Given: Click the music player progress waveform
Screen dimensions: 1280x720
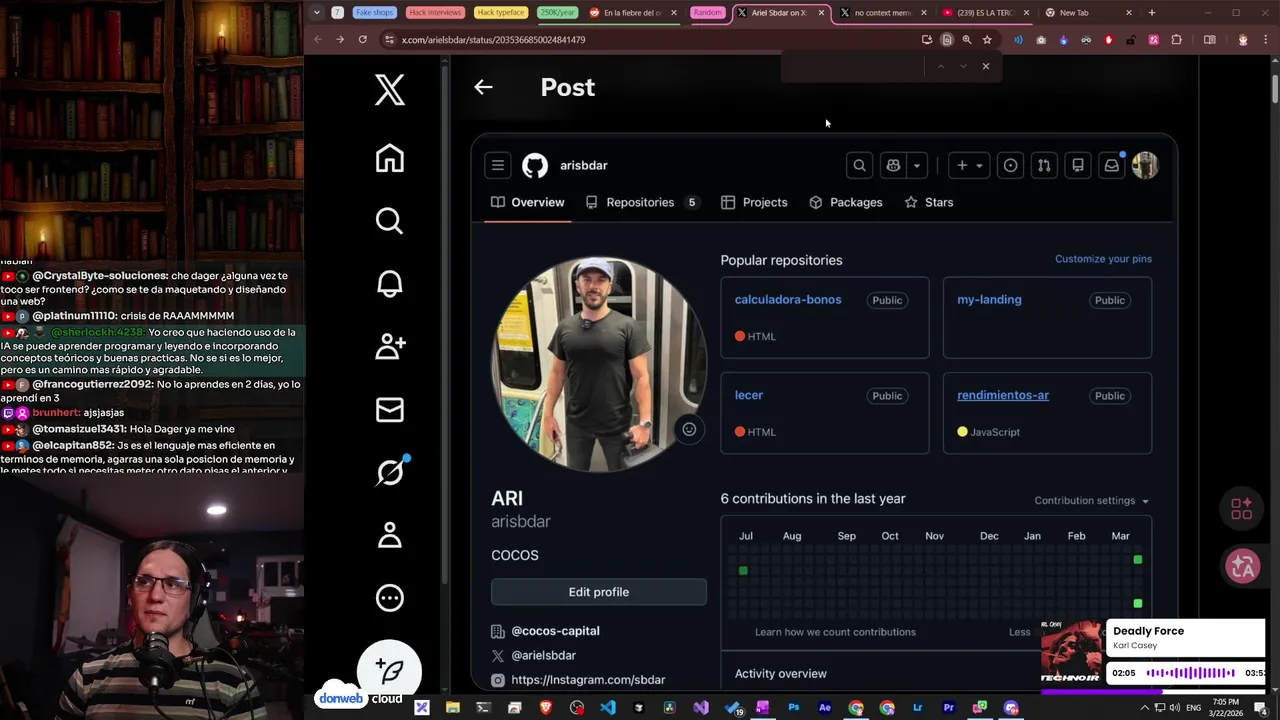Looking at the screenshot, I should click(x=1190, y=673).
